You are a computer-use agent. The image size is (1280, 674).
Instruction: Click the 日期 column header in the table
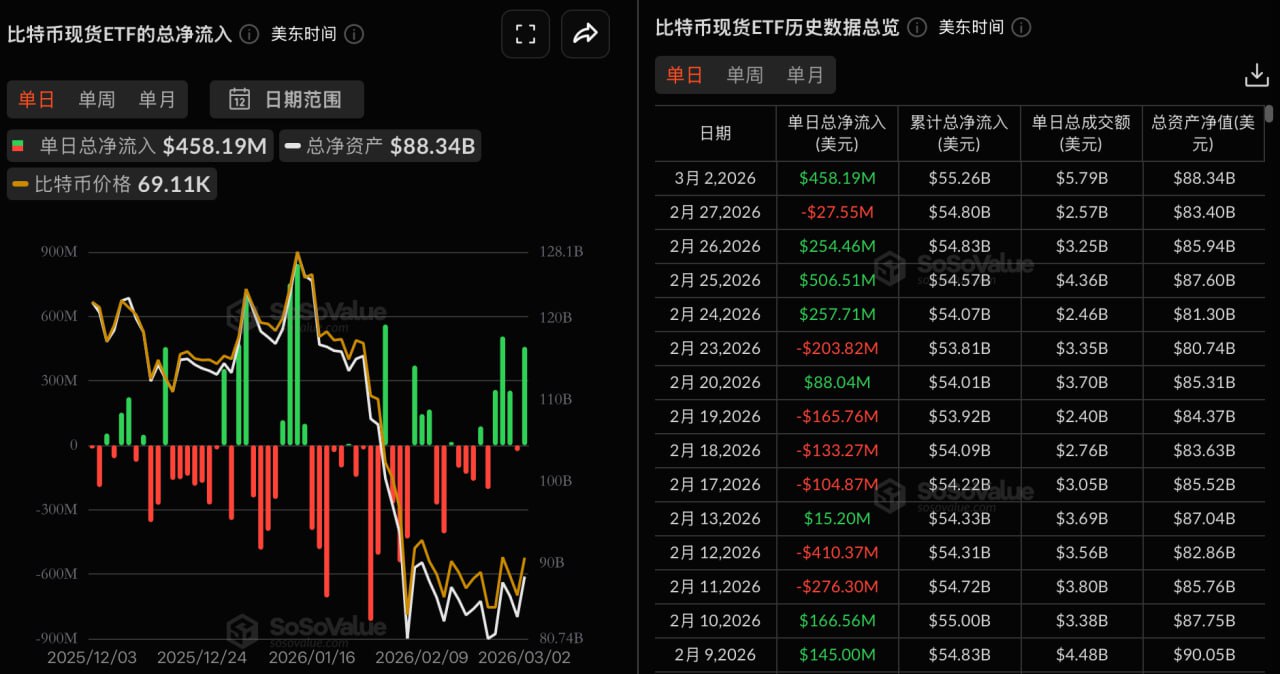click(x=715, y=133)
